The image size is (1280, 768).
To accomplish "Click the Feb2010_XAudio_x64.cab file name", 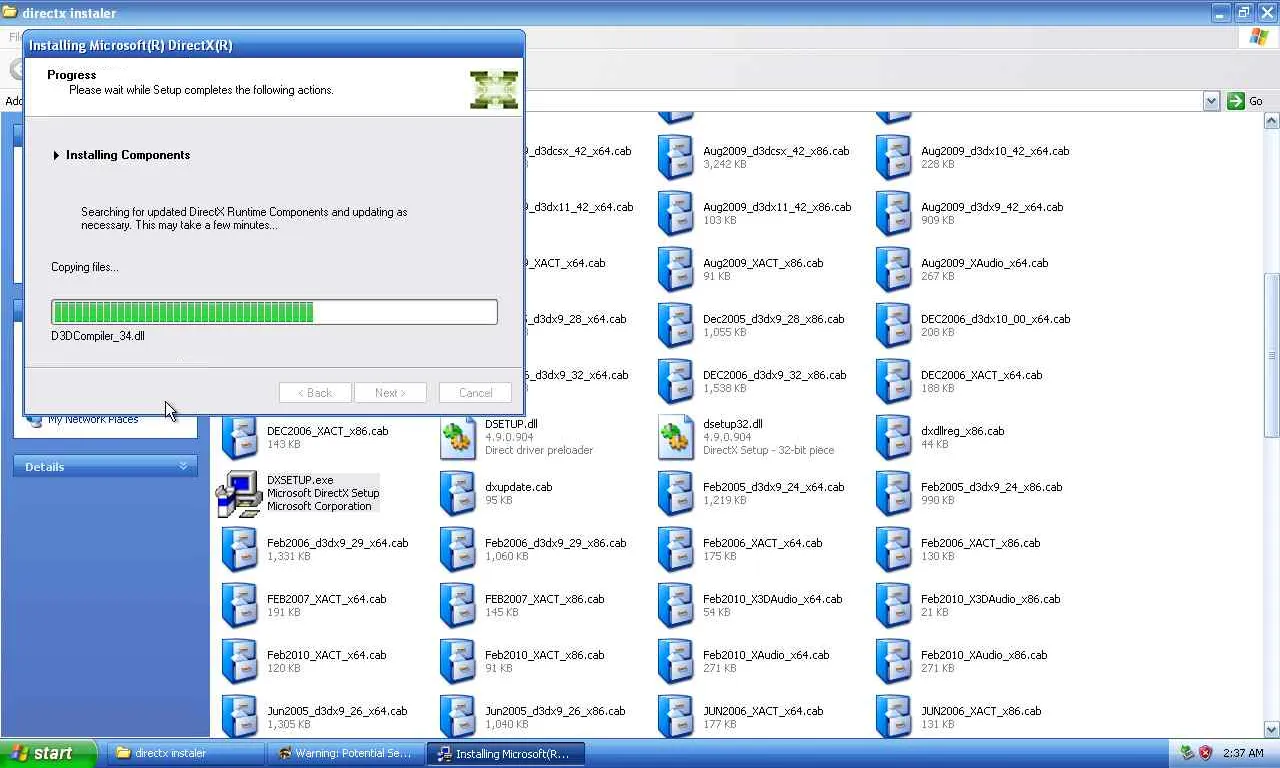I will [x=766, y=655].
